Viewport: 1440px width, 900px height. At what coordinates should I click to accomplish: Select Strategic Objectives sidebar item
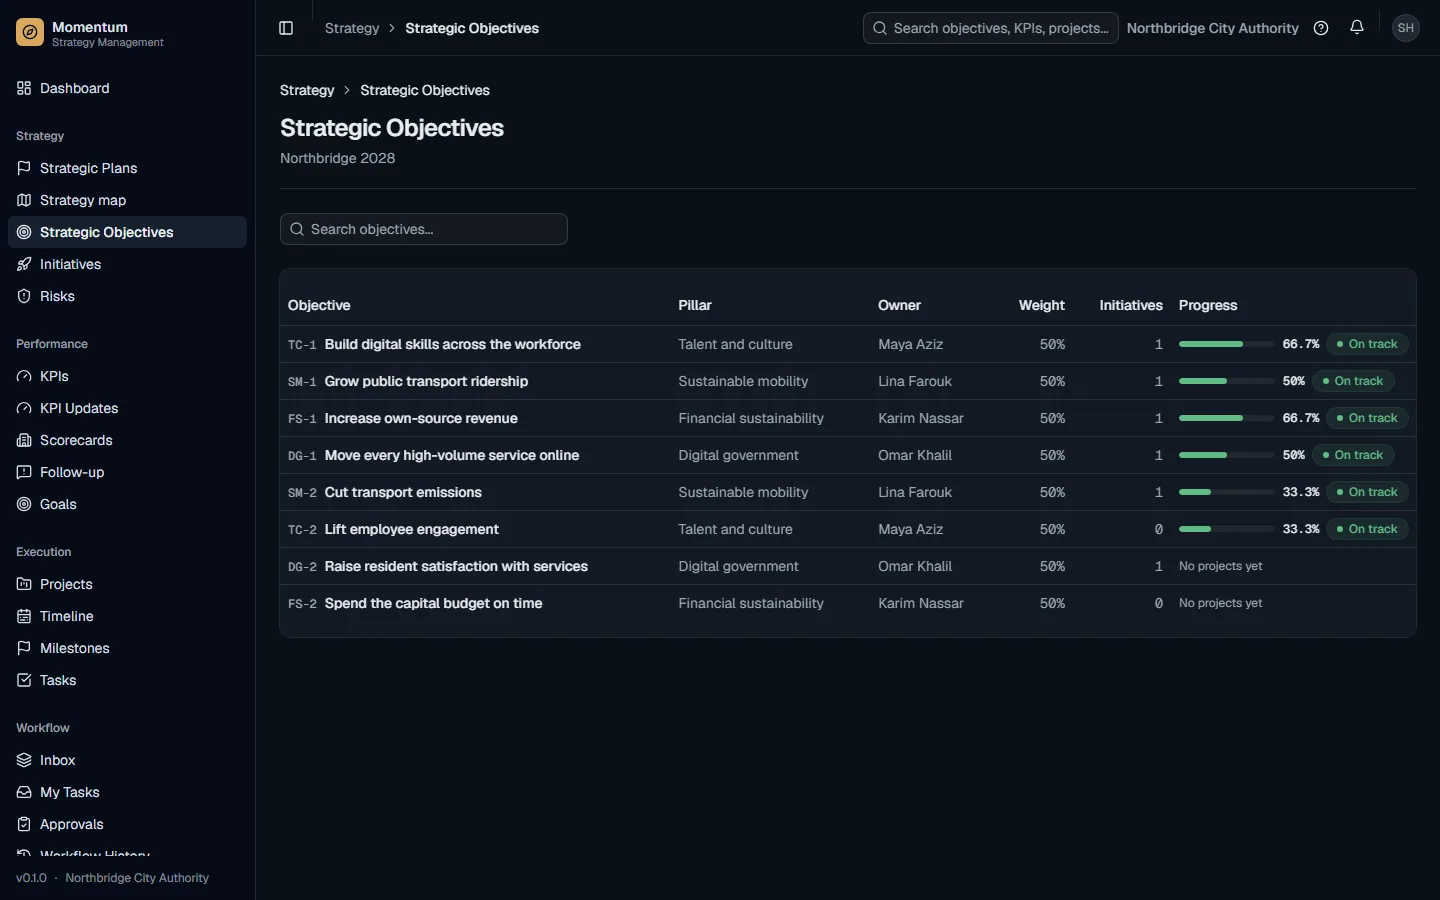click(x=127, y=232)
